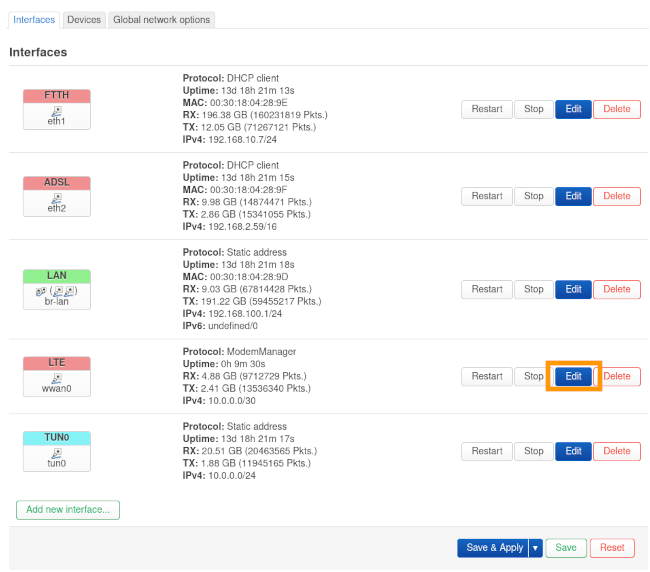650x572 pixels.
Task: Stop the ADSL interface
Action: coord(534,196)
